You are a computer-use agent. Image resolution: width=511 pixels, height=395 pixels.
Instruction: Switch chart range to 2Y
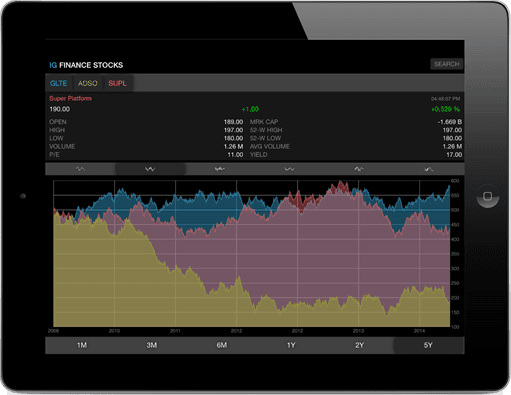[x=359, y=345]
